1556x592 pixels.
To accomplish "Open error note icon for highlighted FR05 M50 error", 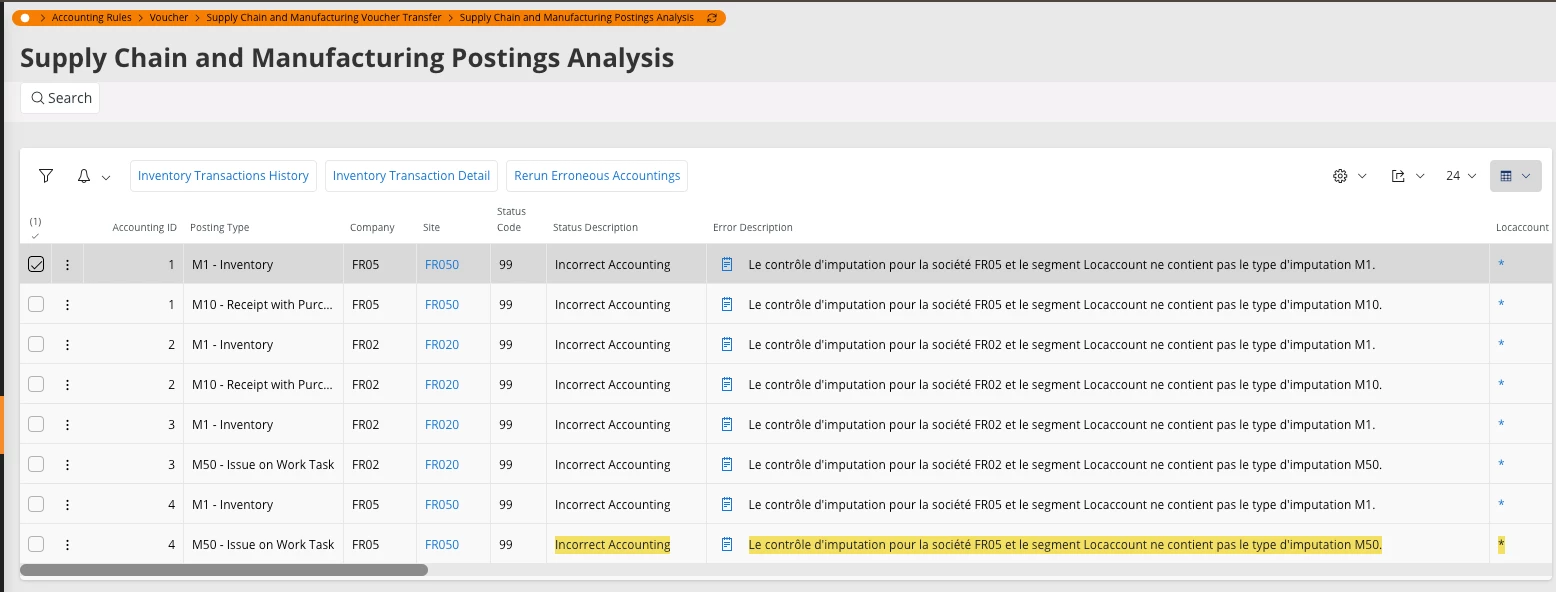I will pos(727,545).
